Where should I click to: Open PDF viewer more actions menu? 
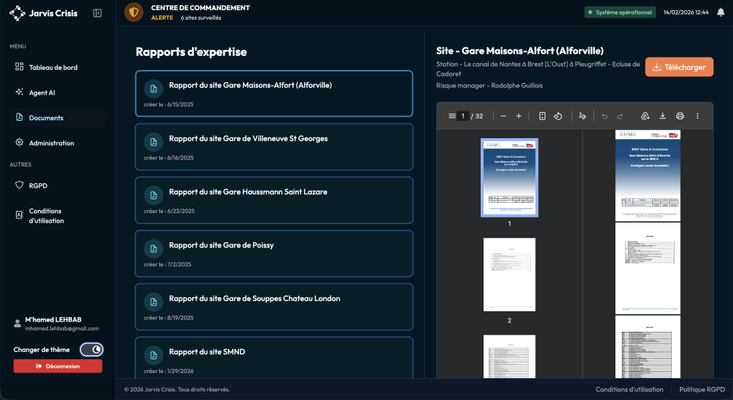(698, 116)
